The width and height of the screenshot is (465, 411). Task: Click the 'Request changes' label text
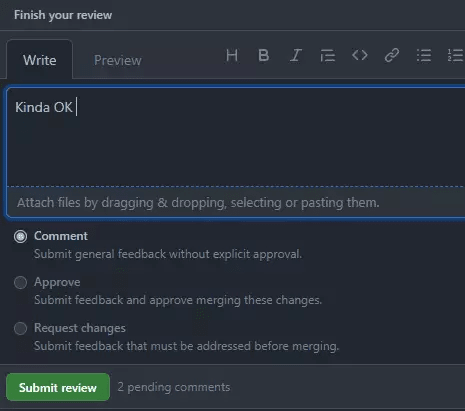coord(80,328)
